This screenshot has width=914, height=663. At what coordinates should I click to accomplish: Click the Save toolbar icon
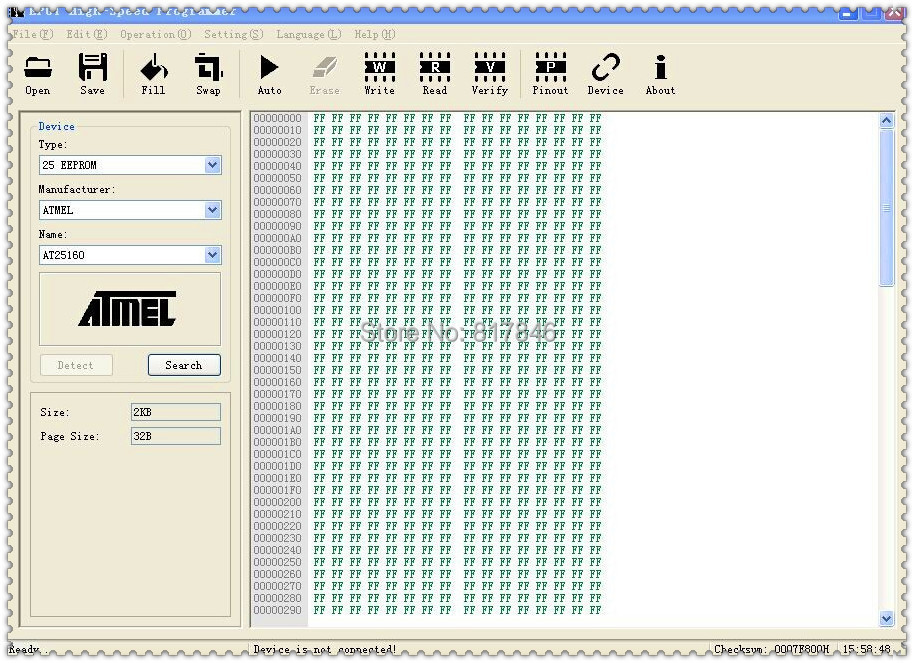pos(92,74)
